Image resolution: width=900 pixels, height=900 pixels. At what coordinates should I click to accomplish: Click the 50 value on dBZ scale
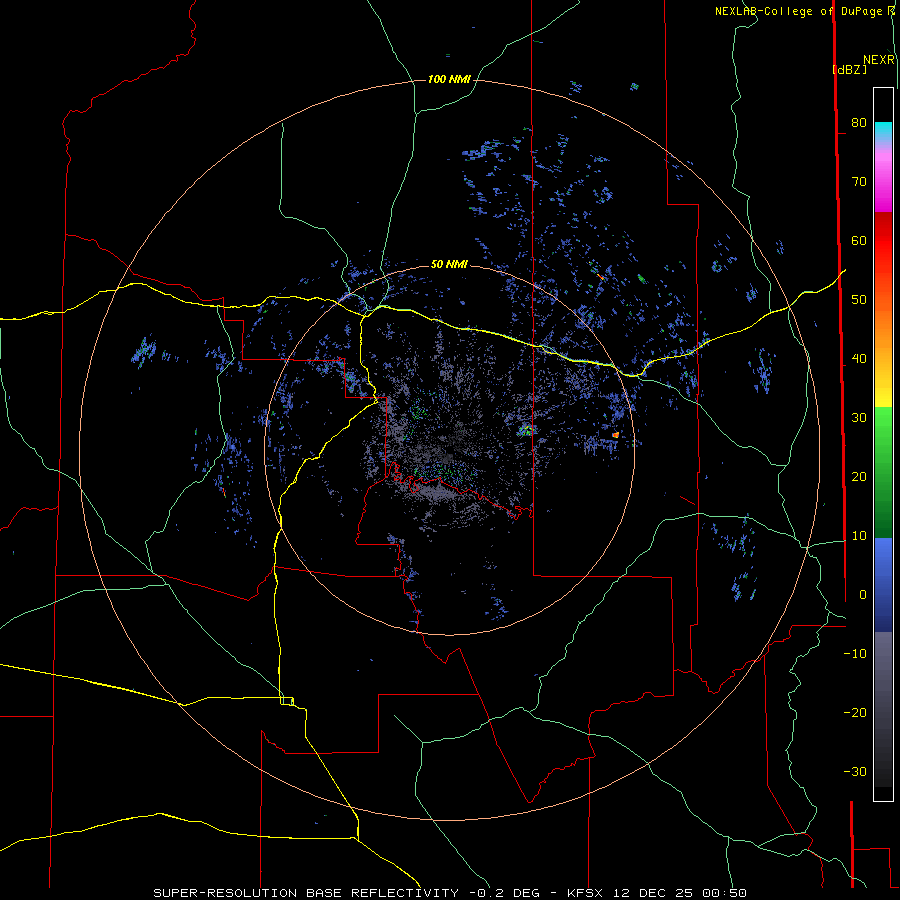(x=859, y=300)
